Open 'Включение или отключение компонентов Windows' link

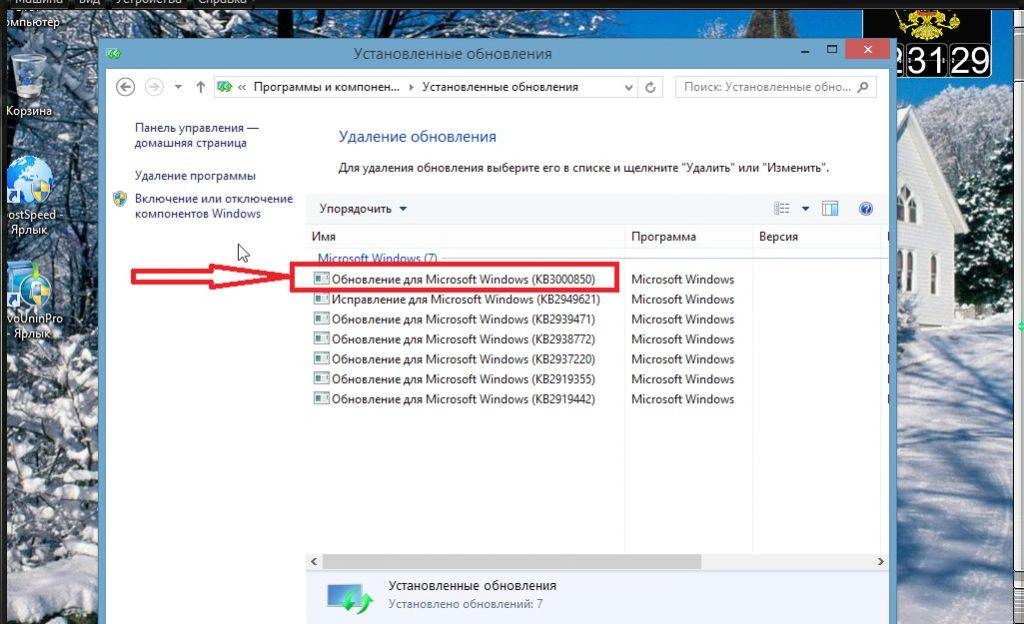tap(214, 206)
